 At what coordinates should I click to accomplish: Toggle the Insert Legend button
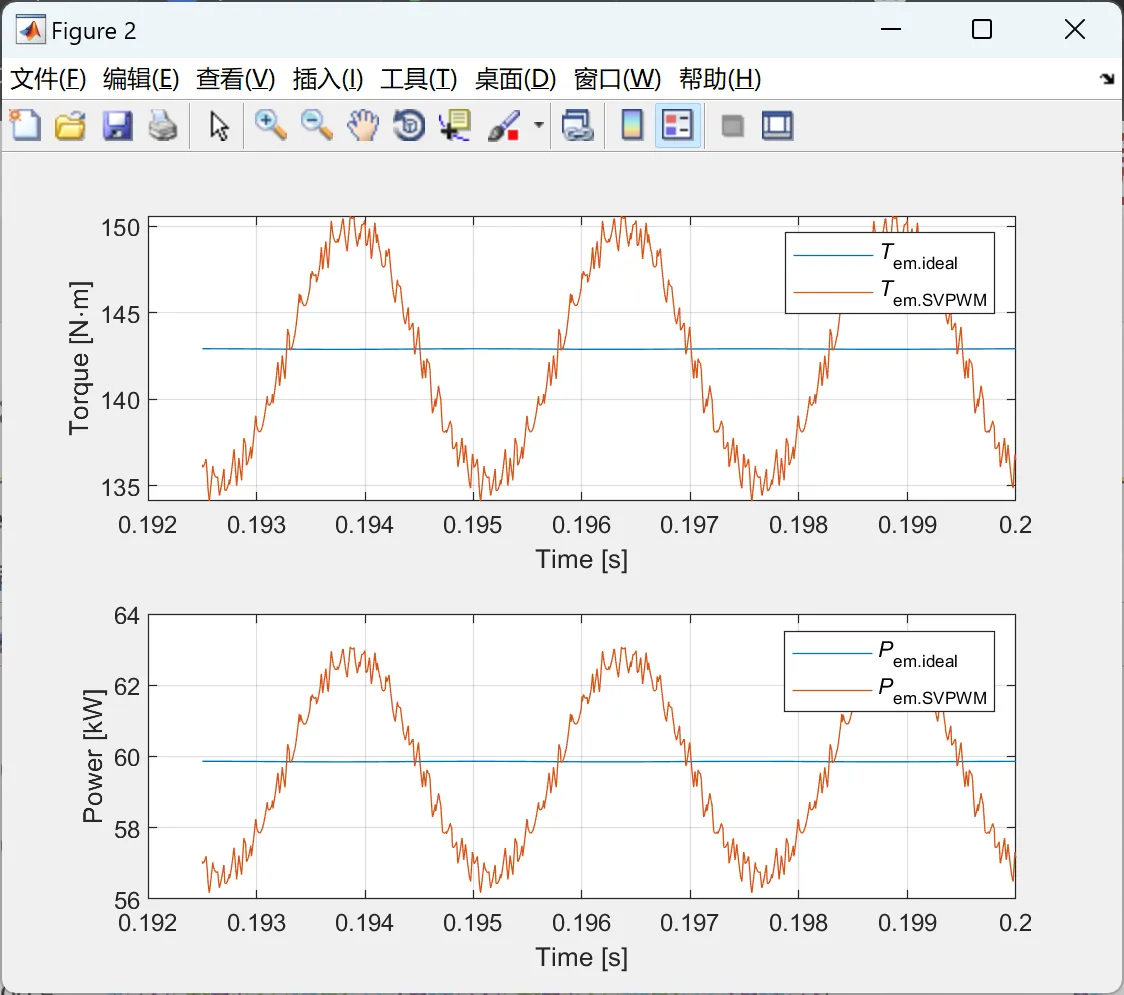677,126
